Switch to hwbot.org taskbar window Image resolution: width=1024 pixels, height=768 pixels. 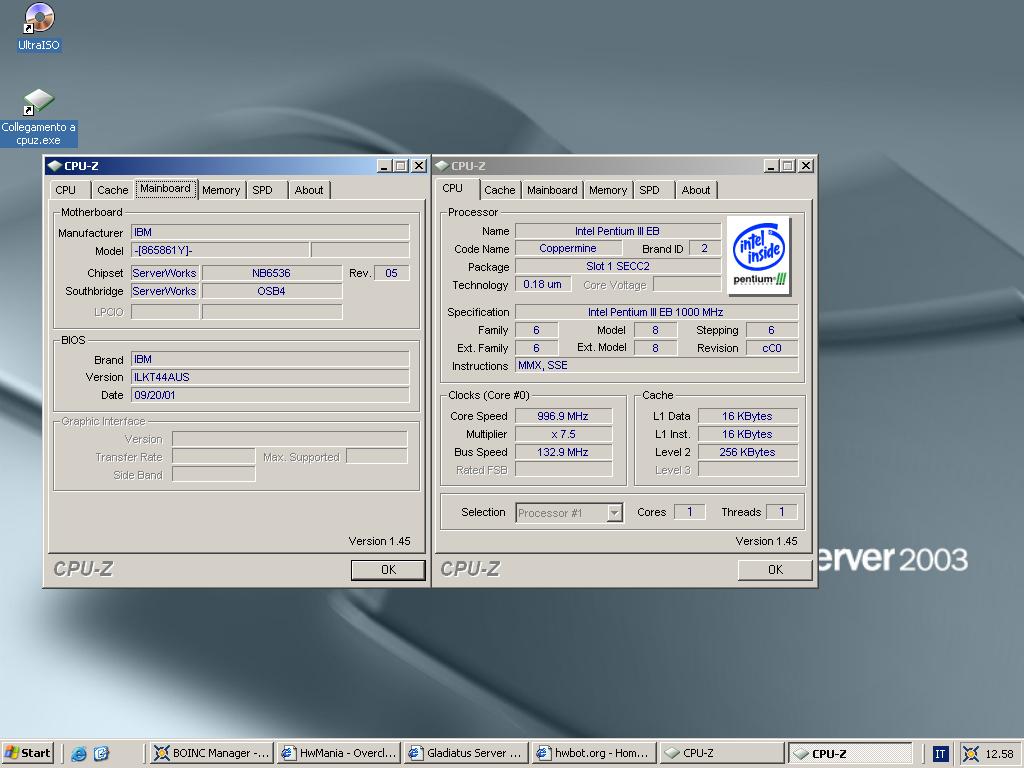pos(593,753)
